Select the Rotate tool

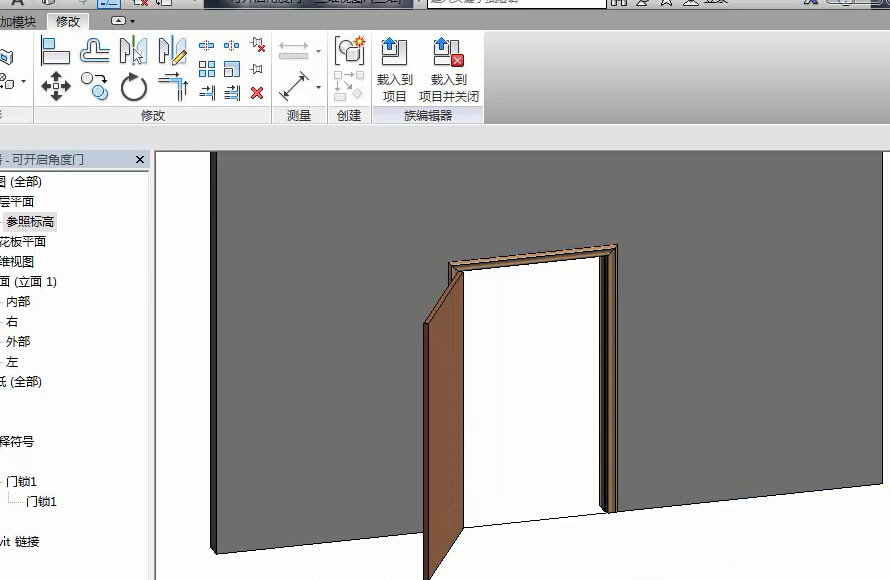coord(134,88)
